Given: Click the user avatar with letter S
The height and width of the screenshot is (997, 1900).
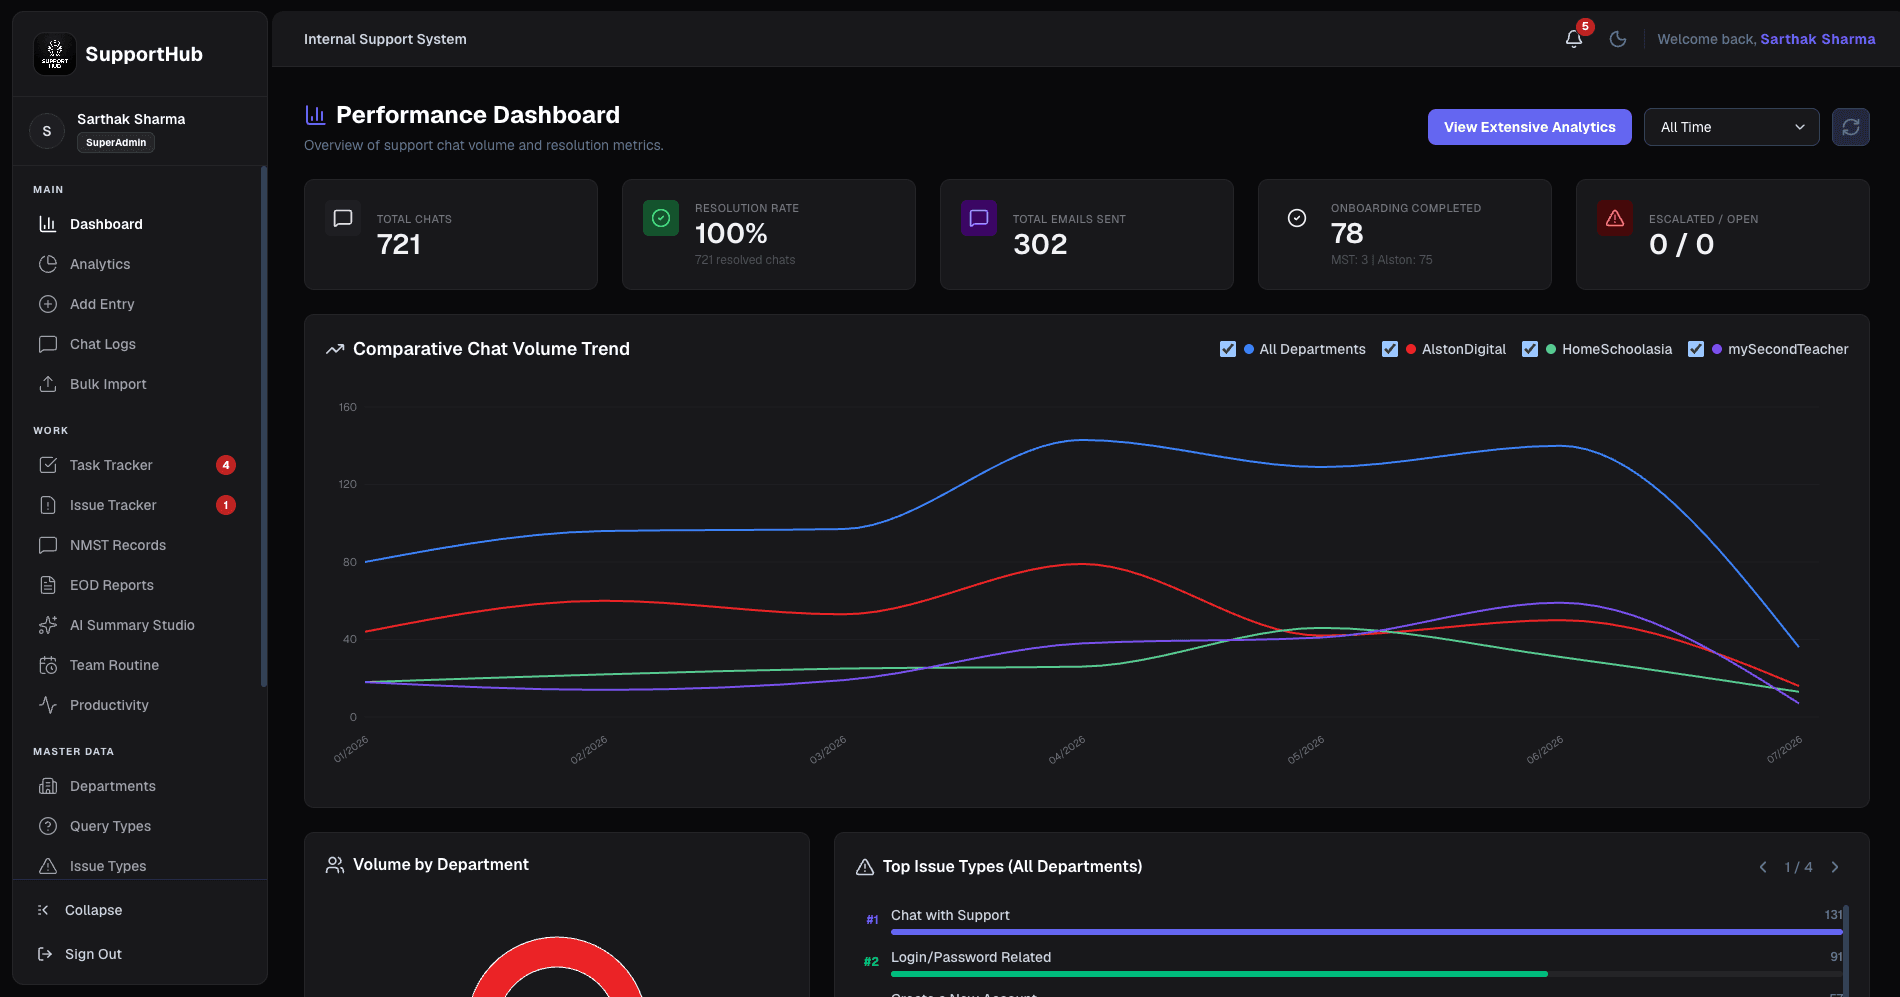Looking at the screenshot, I should (x=47, y=131).
